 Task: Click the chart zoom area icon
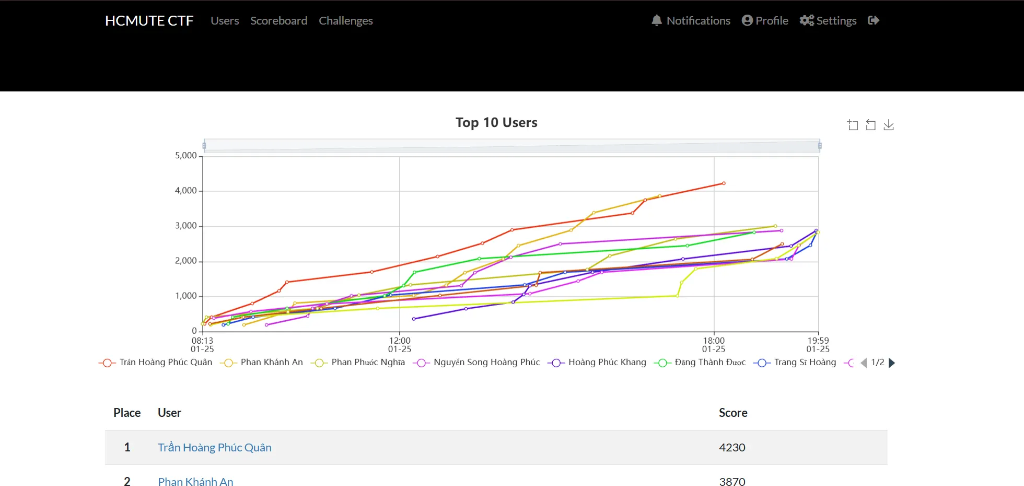click(852, 125)
